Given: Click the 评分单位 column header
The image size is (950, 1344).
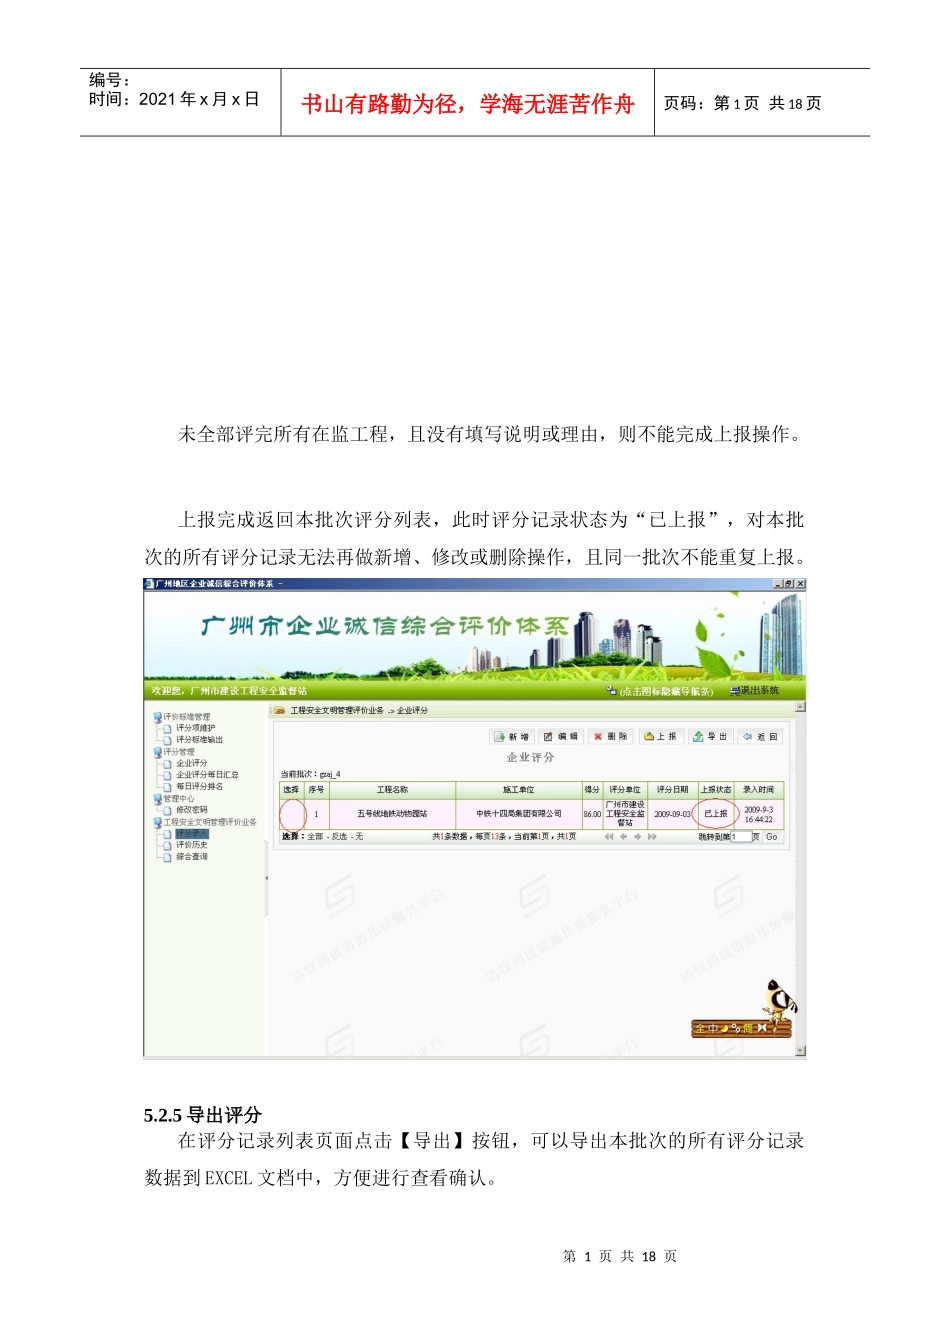Looking at the screenshot, I should (x=625, y=790).
